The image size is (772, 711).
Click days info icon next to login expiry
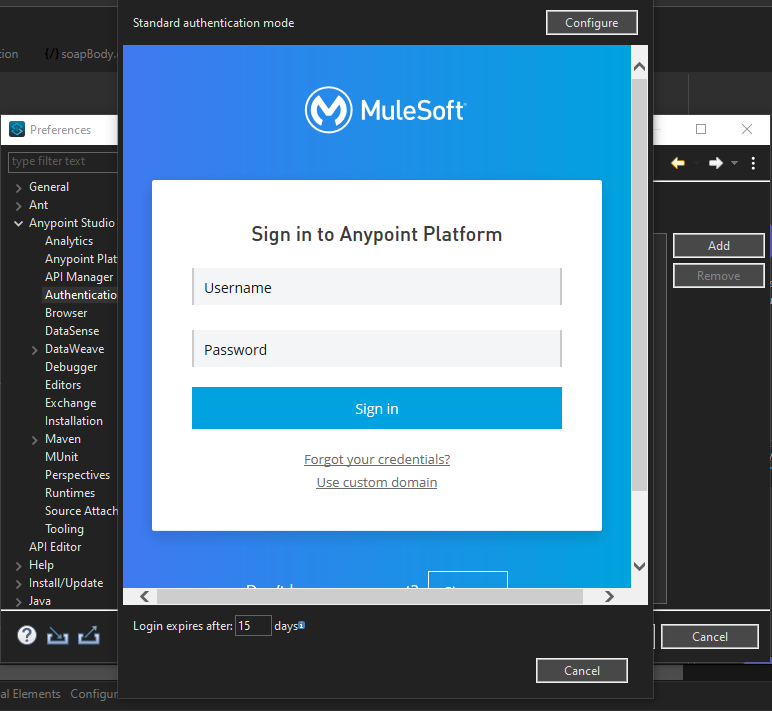pos(302,625)
